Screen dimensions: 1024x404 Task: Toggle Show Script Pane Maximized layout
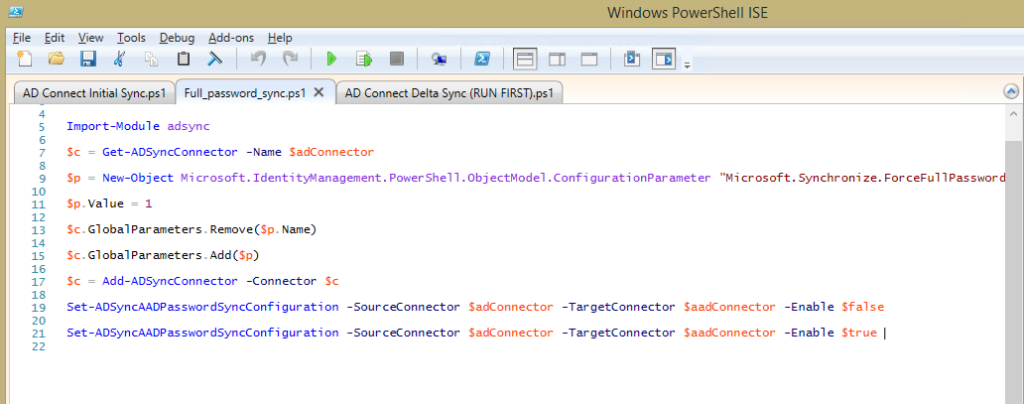click(589, 59)
